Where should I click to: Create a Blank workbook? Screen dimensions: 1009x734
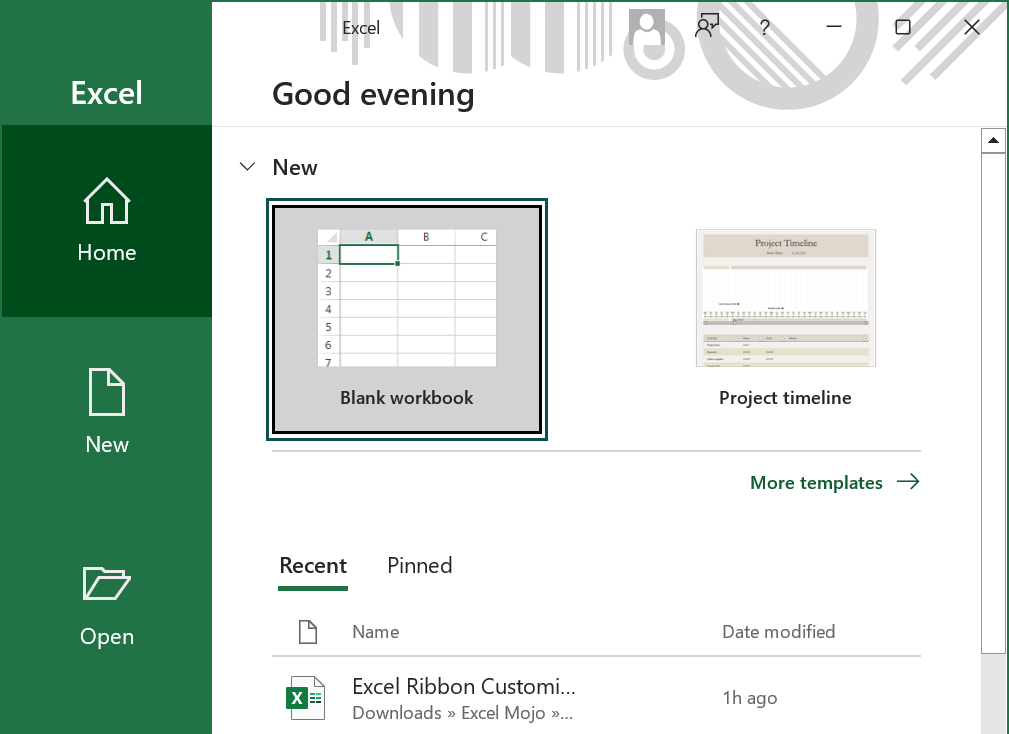[x=407, y=320]
